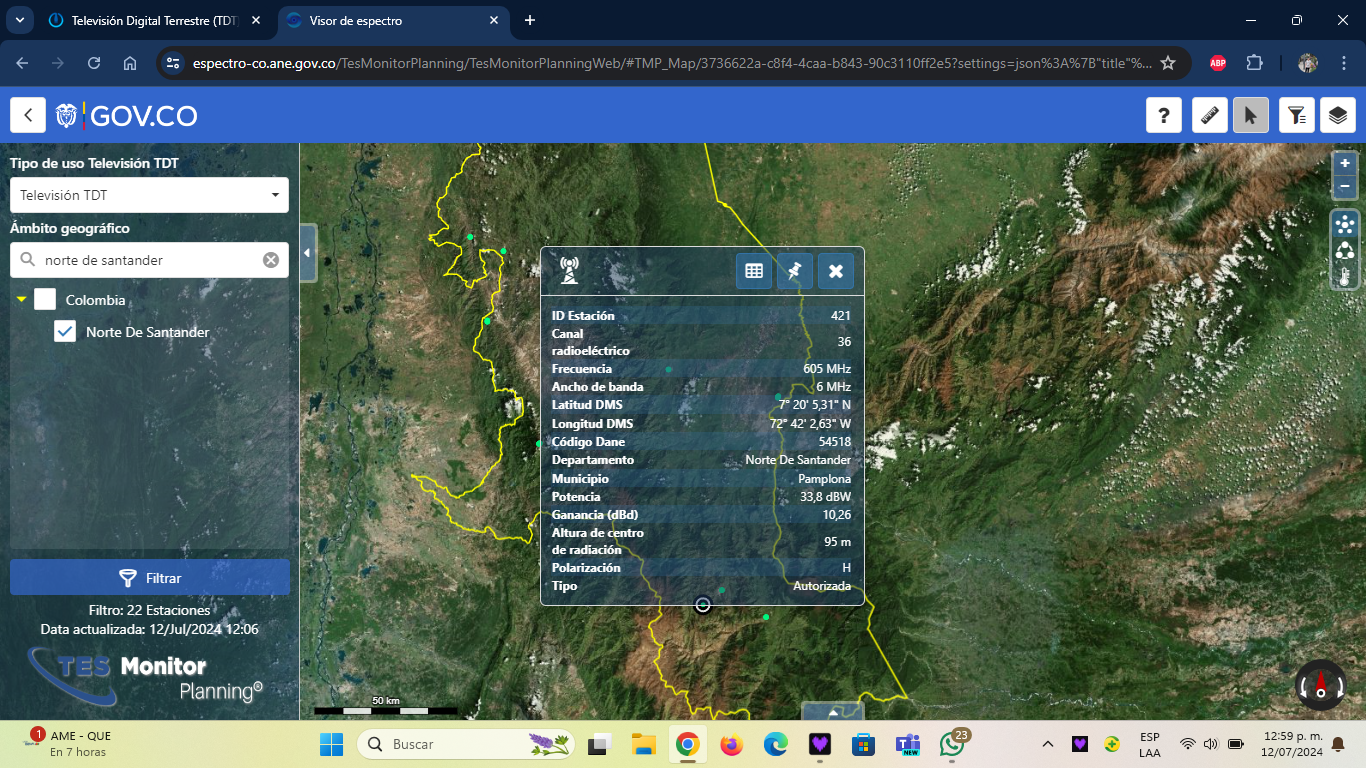Image resolution: width=1366 pixels, height=768 pixels.
Task: Open the ABP ad blocker extension
Action: point(1218,63)
